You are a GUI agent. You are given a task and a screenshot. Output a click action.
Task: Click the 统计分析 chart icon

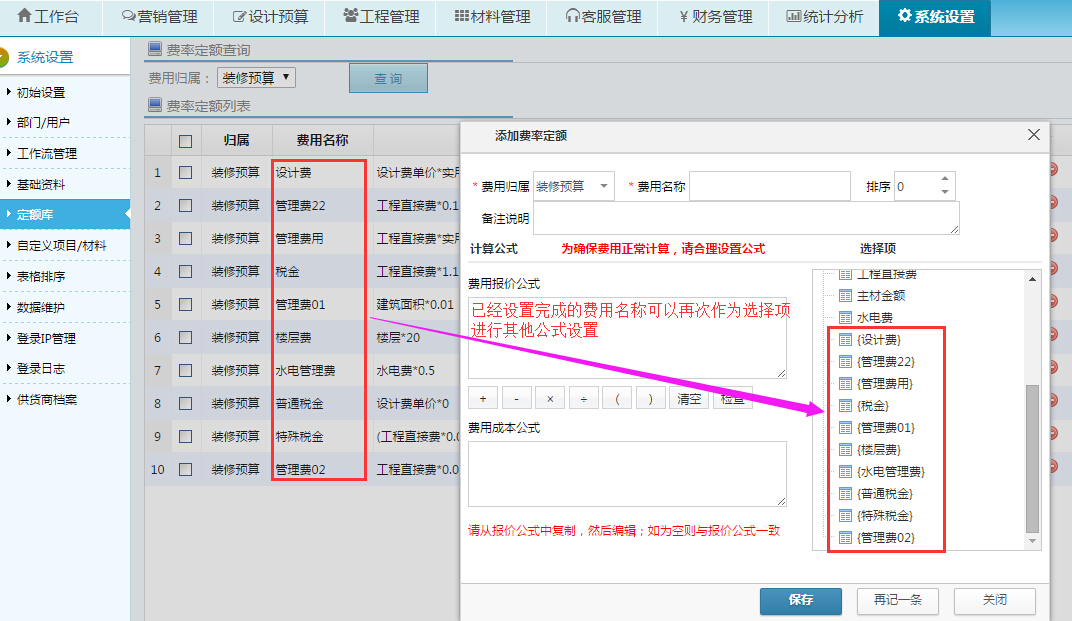tap(794, 17)
